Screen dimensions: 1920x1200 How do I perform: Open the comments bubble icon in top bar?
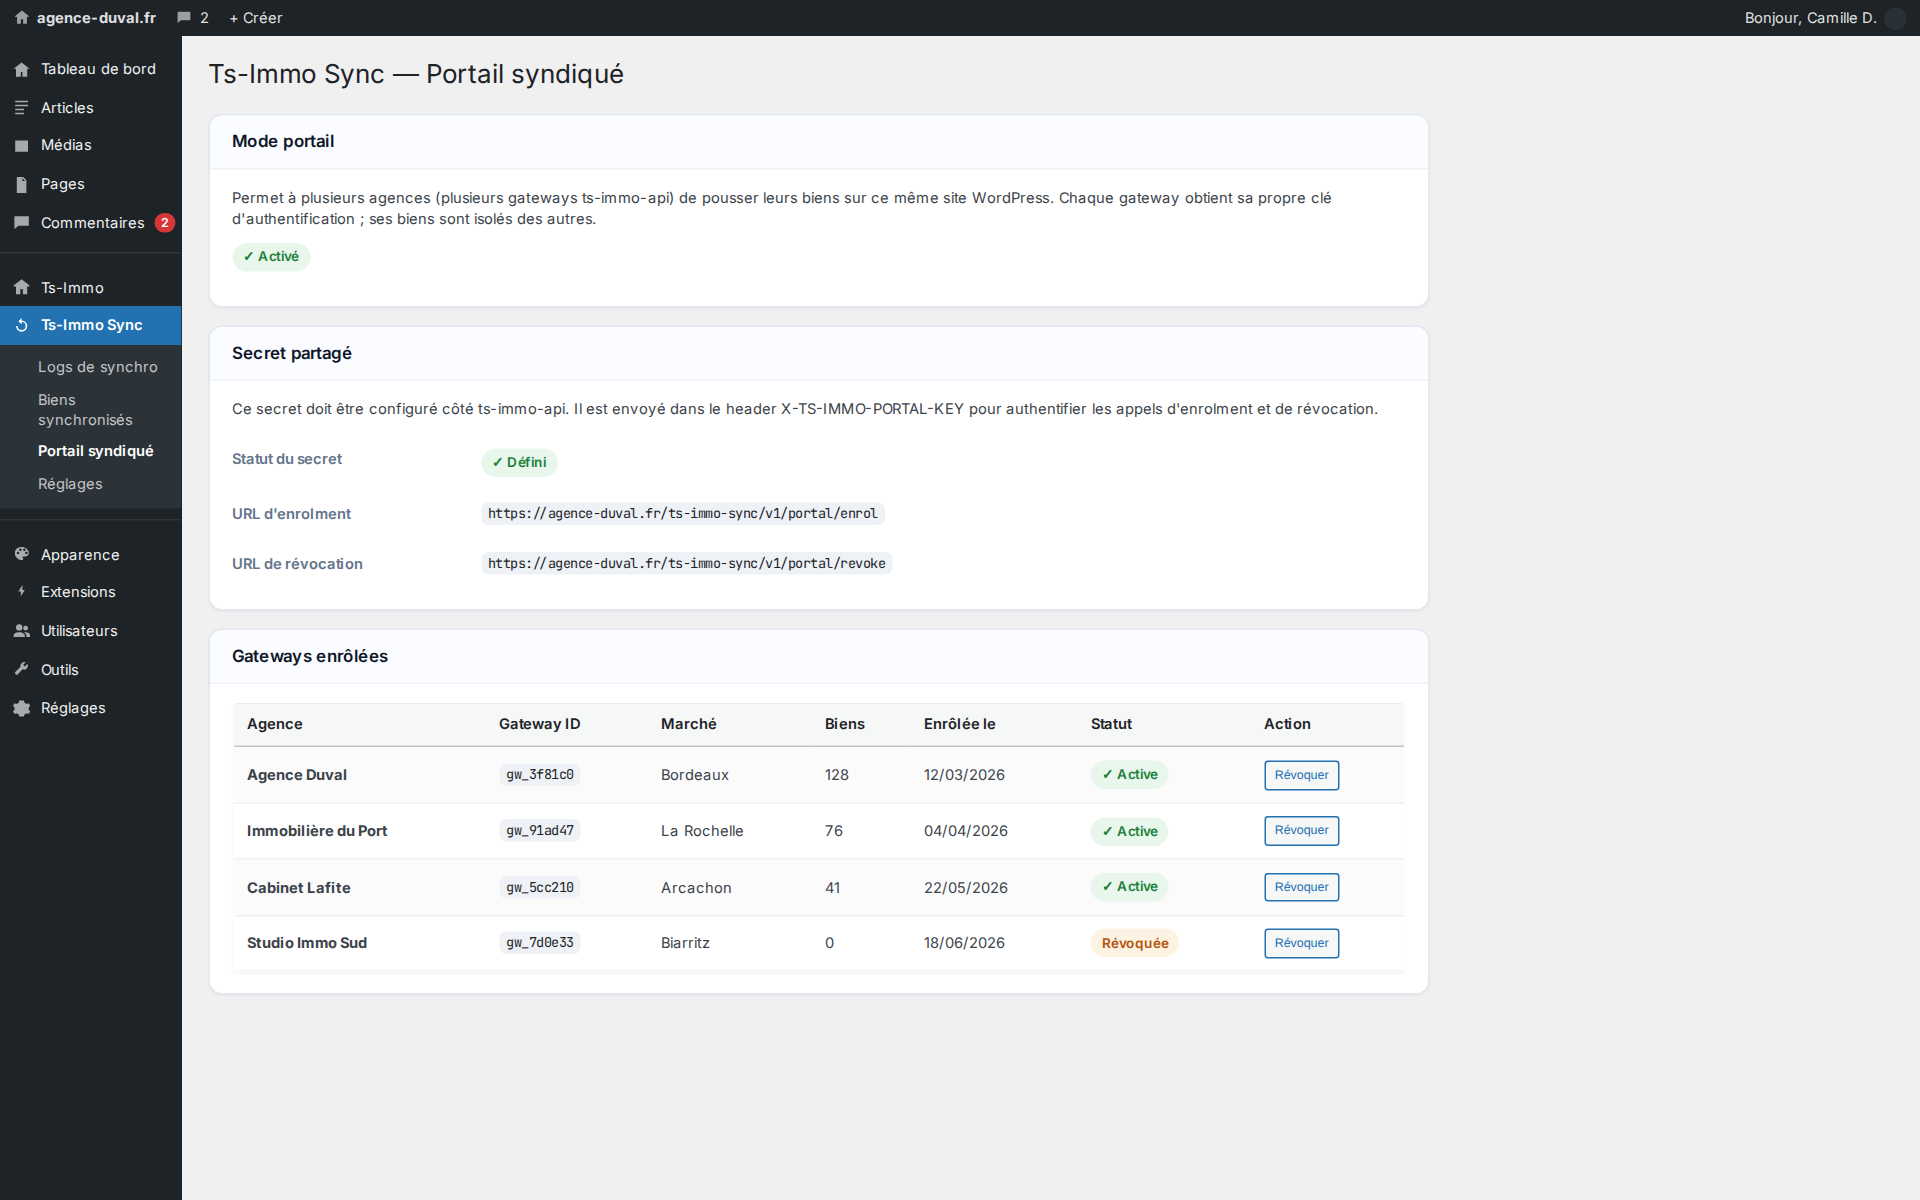[184, 18]
